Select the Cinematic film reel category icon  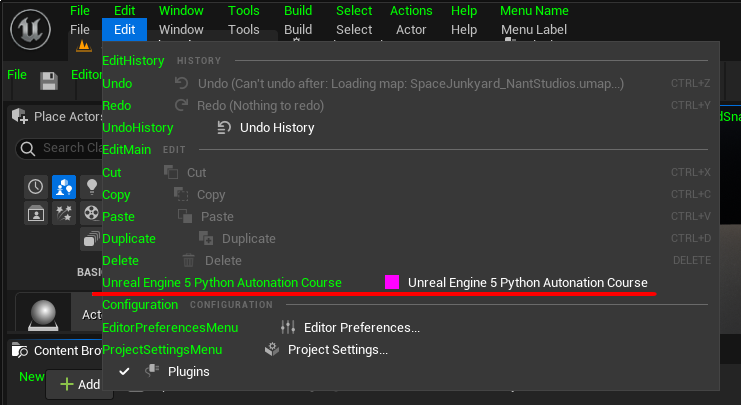[92, 213]
